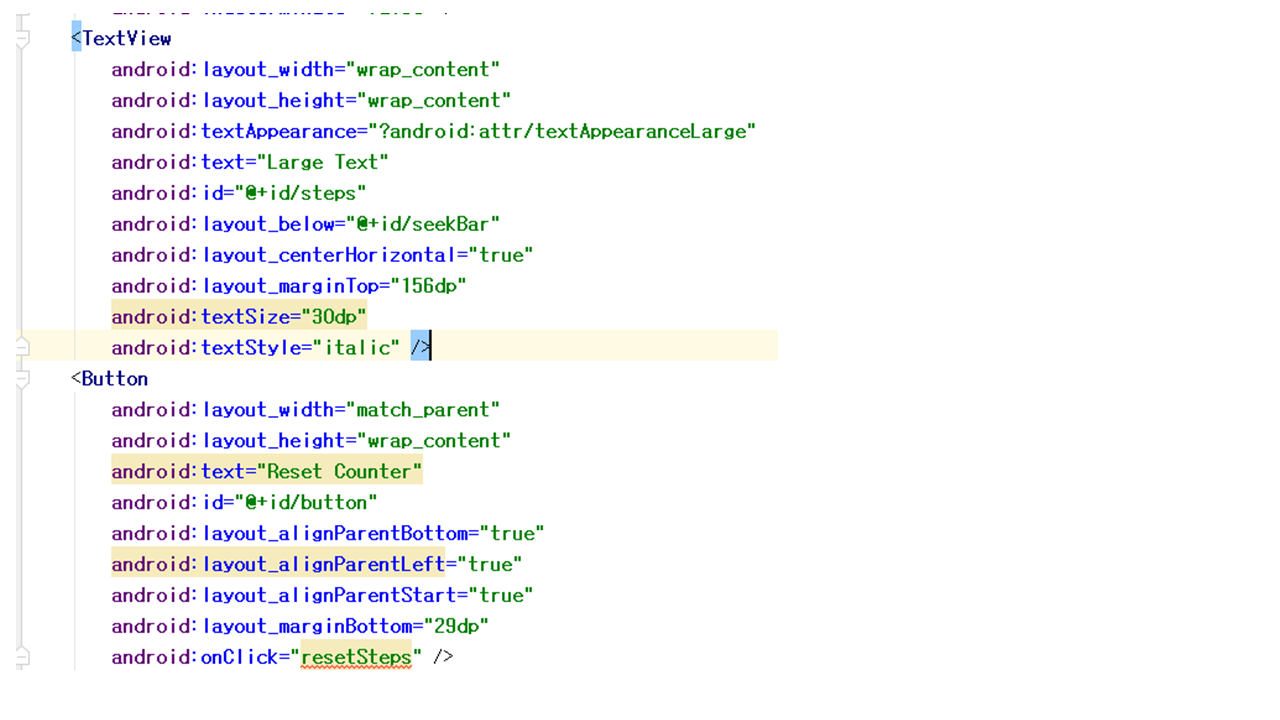
Task: Click the underlined resetSteps error text
Action: pyautogui.click(x=356, y=657)
